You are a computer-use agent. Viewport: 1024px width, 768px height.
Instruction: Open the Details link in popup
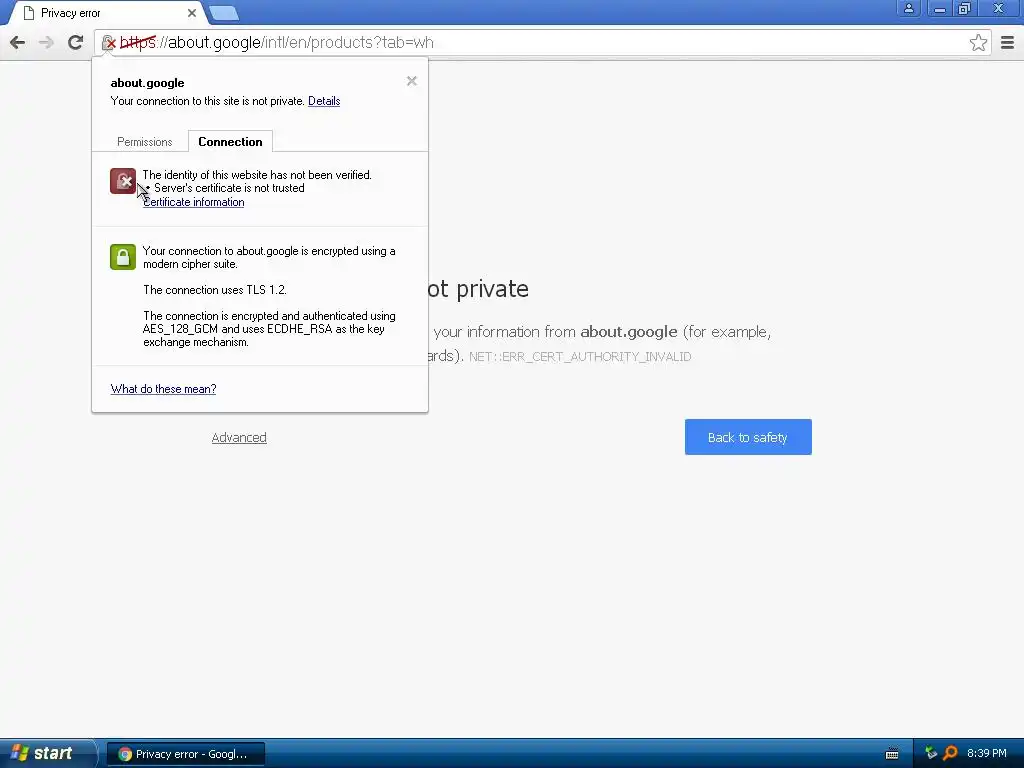click(x=324, y=101)
